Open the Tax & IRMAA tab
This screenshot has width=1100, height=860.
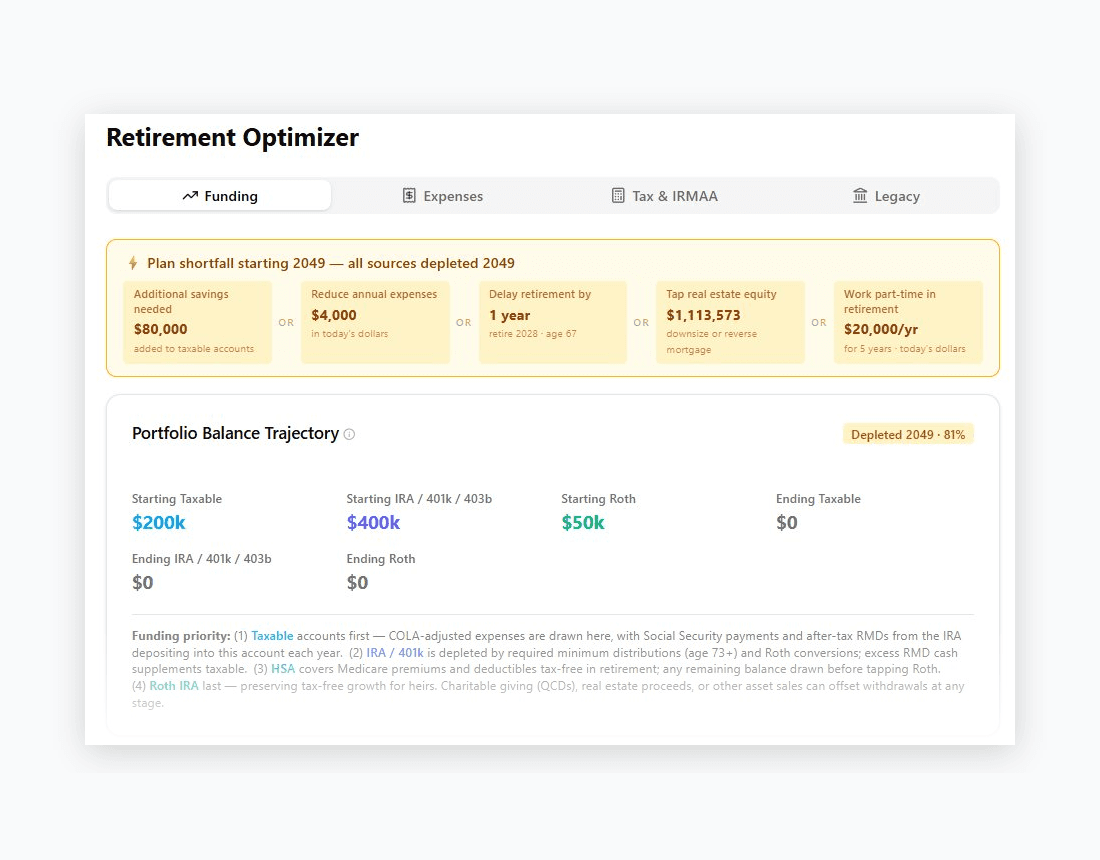664,195
